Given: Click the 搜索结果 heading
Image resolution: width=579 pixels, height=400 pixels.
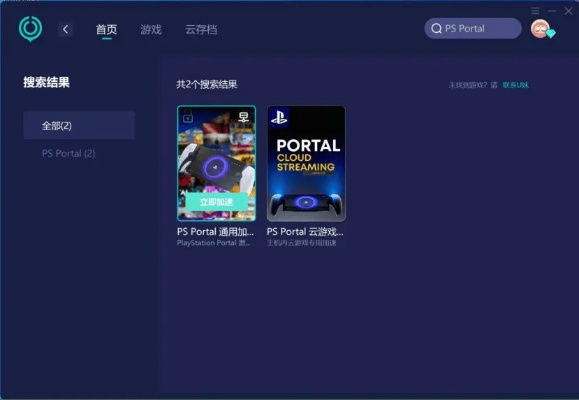Looking at the screenshot, I should [47, 82].
